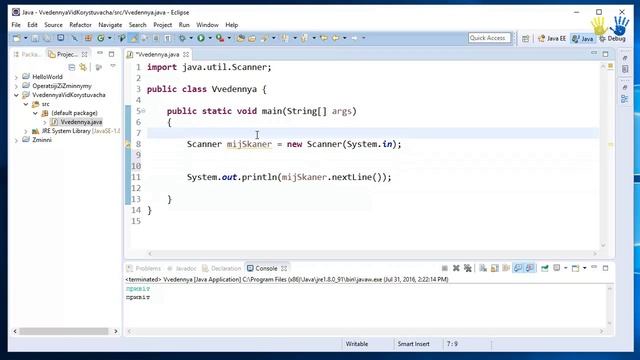640x360 pixels.
Task: Click the Next Annotation toolbar icon
Action: (284, 38)
